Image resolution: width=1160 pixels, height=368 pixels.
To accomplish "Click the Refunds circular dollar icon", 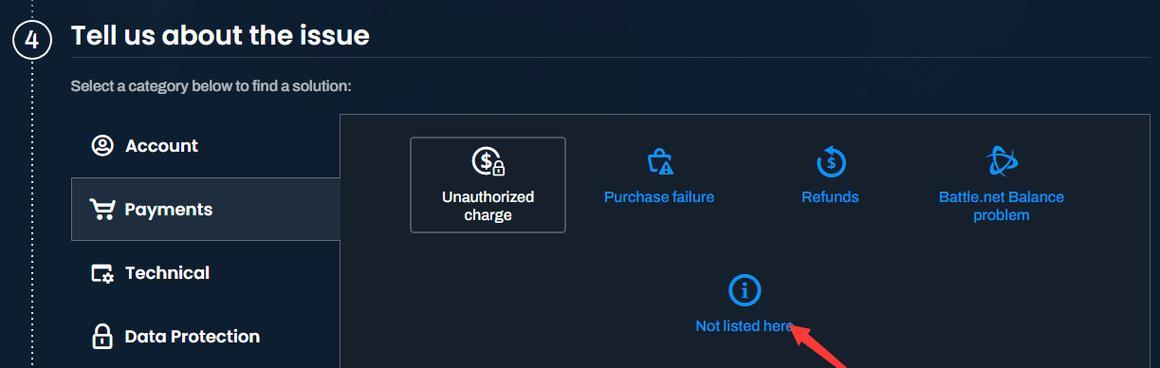I will 830,161.
